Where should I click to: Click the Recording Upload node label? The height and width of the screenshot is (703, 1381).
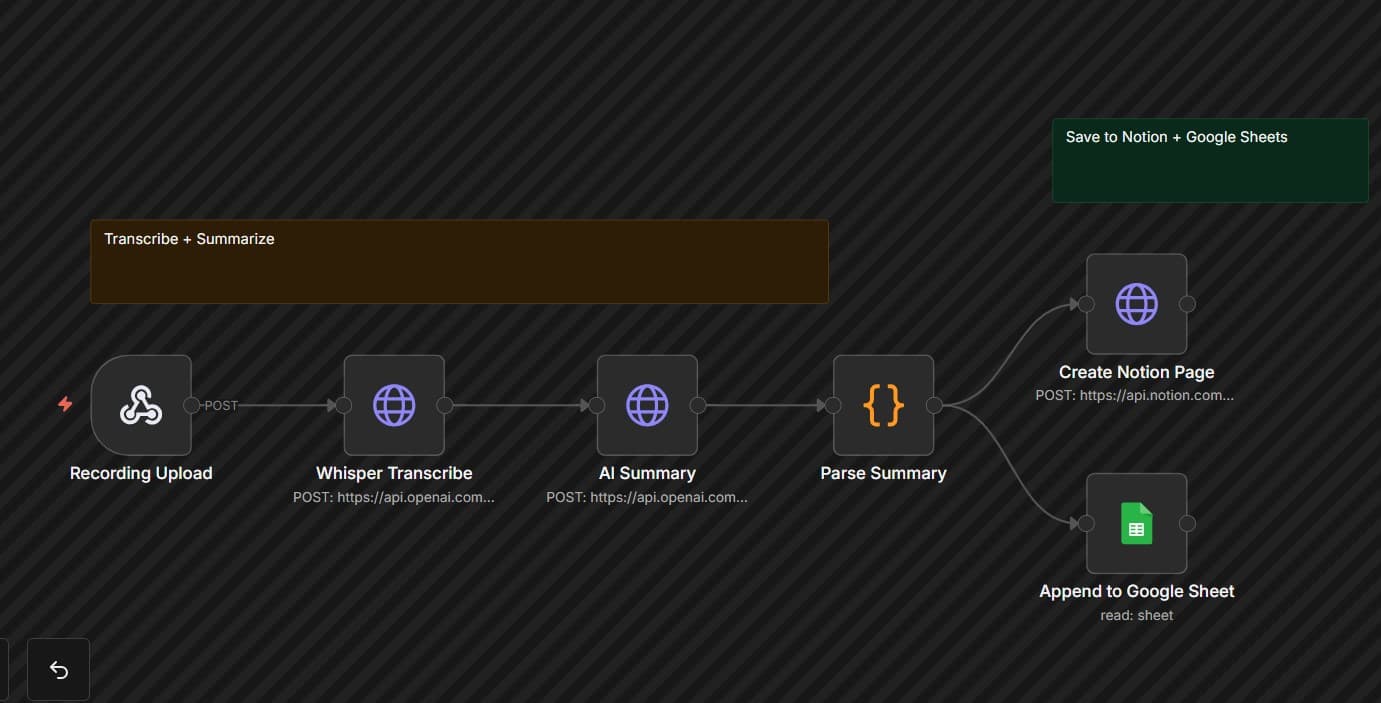point(141,473)
